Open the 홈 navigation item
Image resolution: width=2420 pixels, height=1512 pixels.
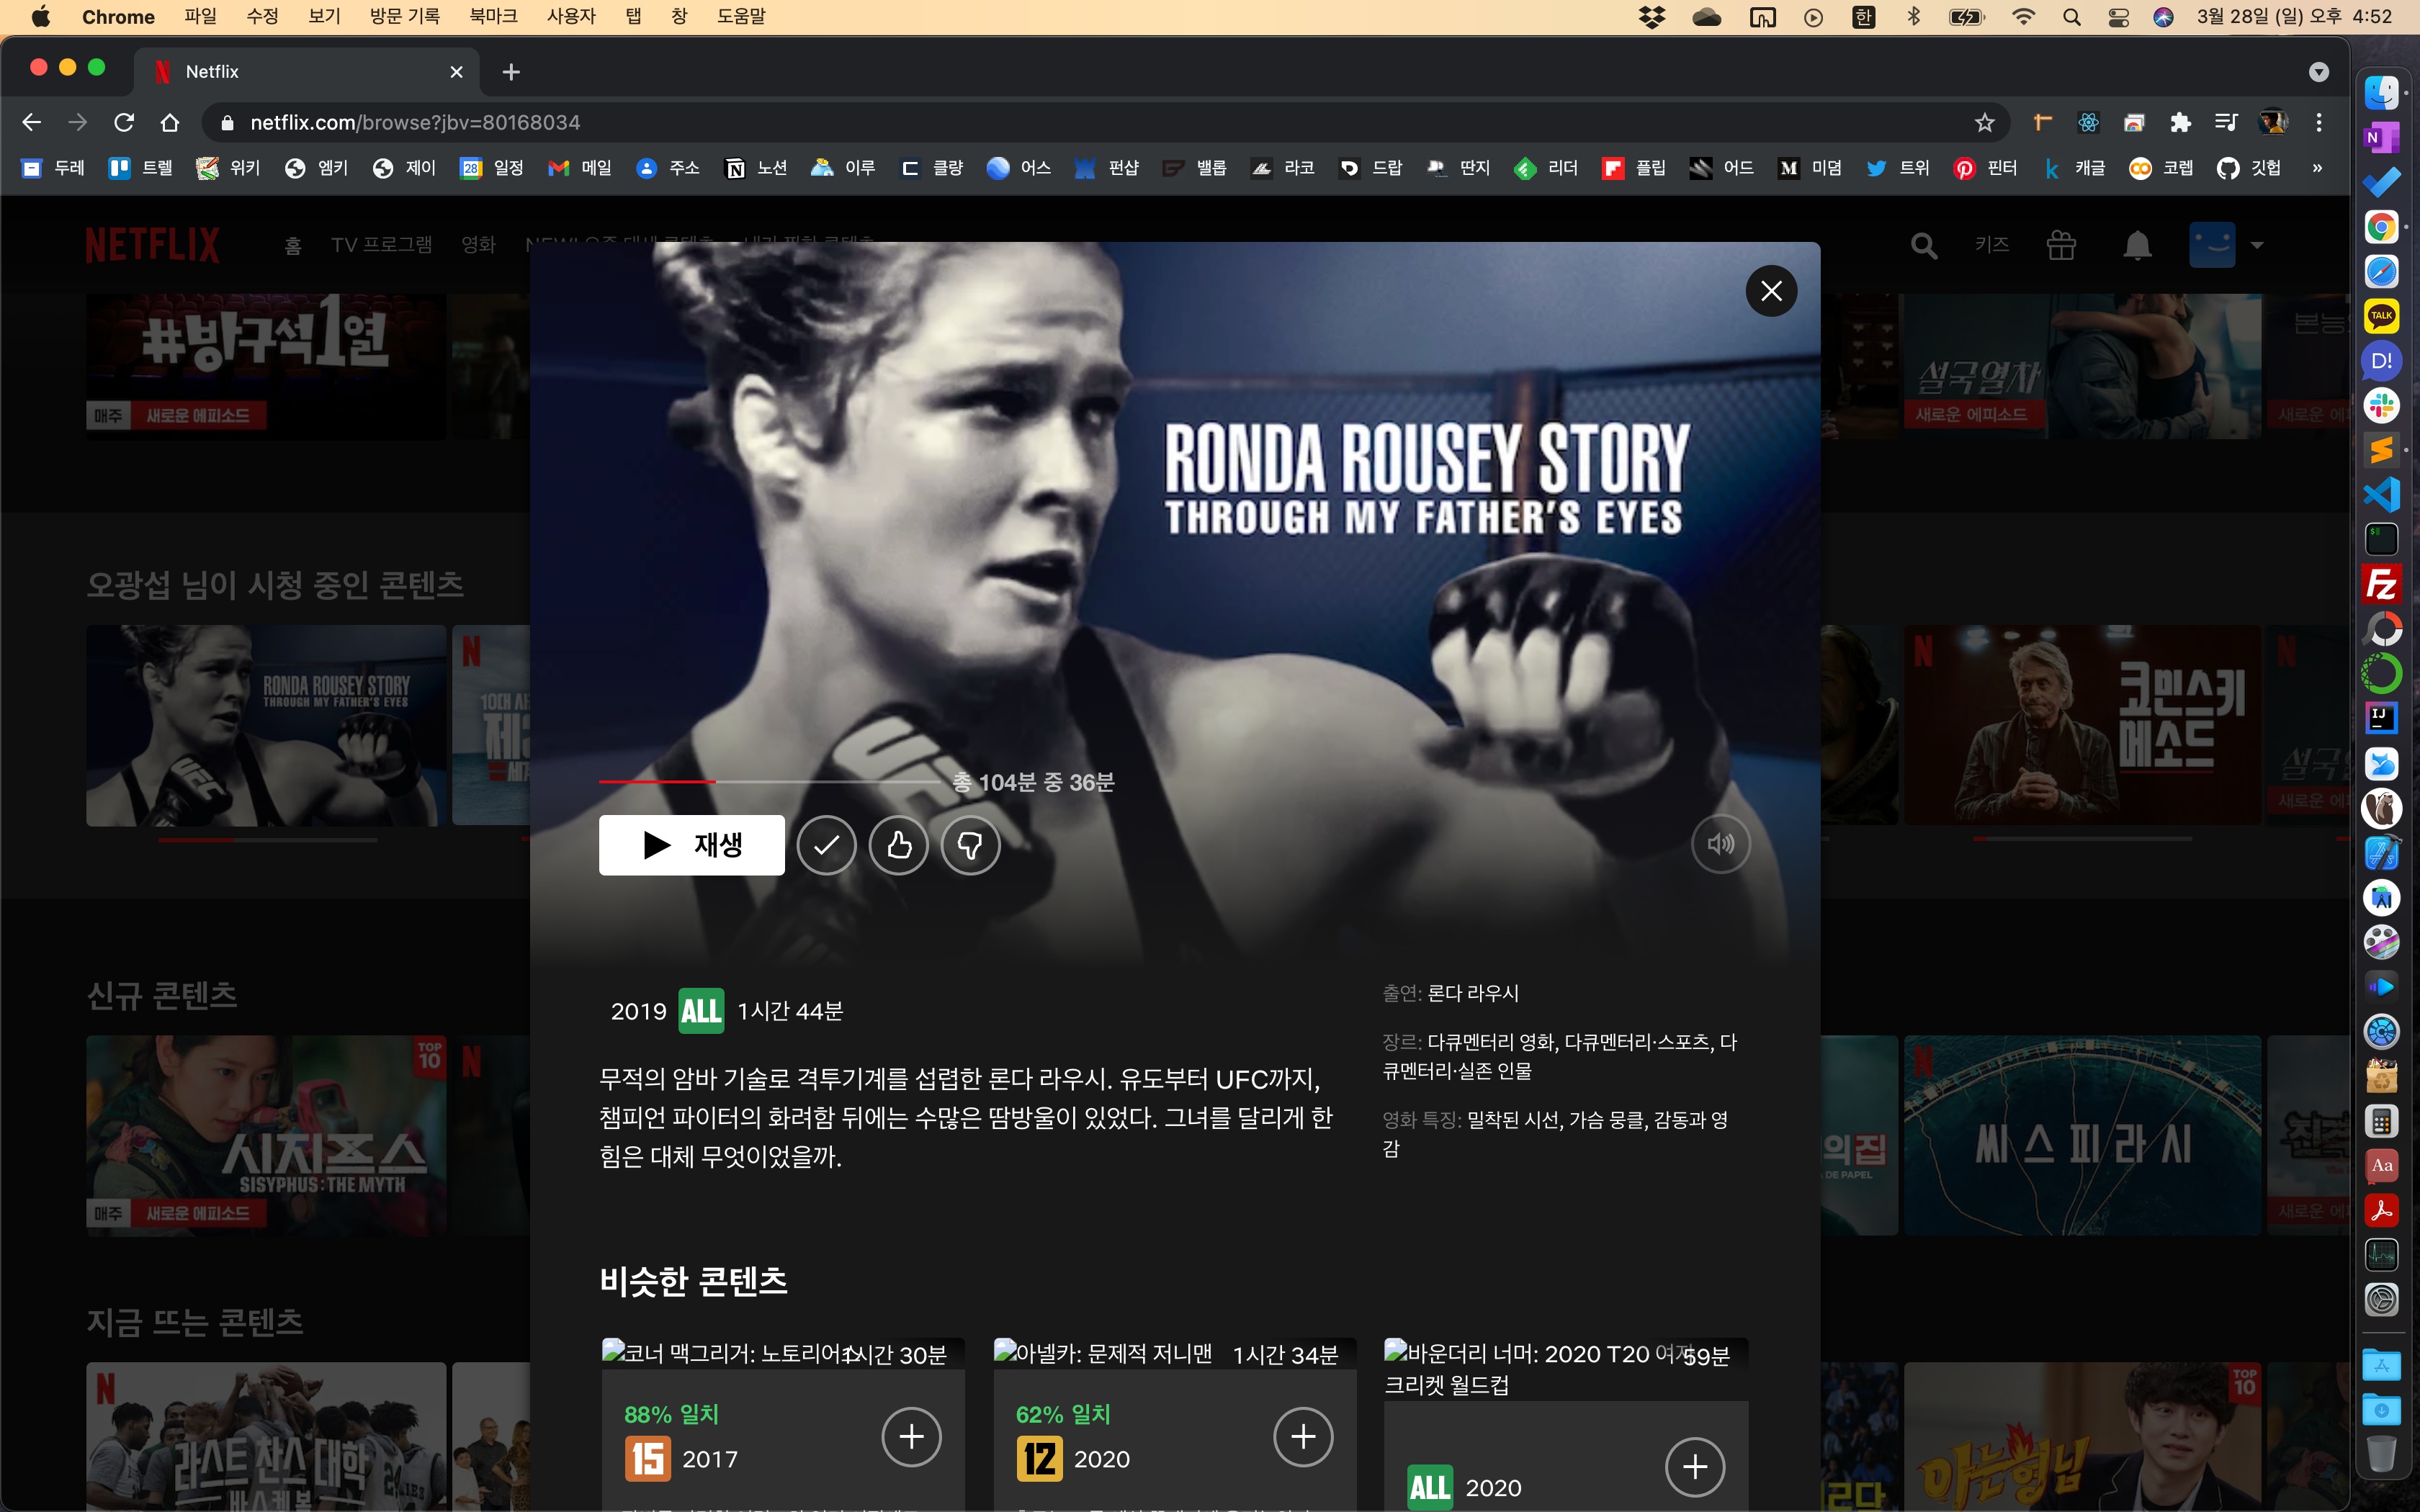tap(293, 245)
